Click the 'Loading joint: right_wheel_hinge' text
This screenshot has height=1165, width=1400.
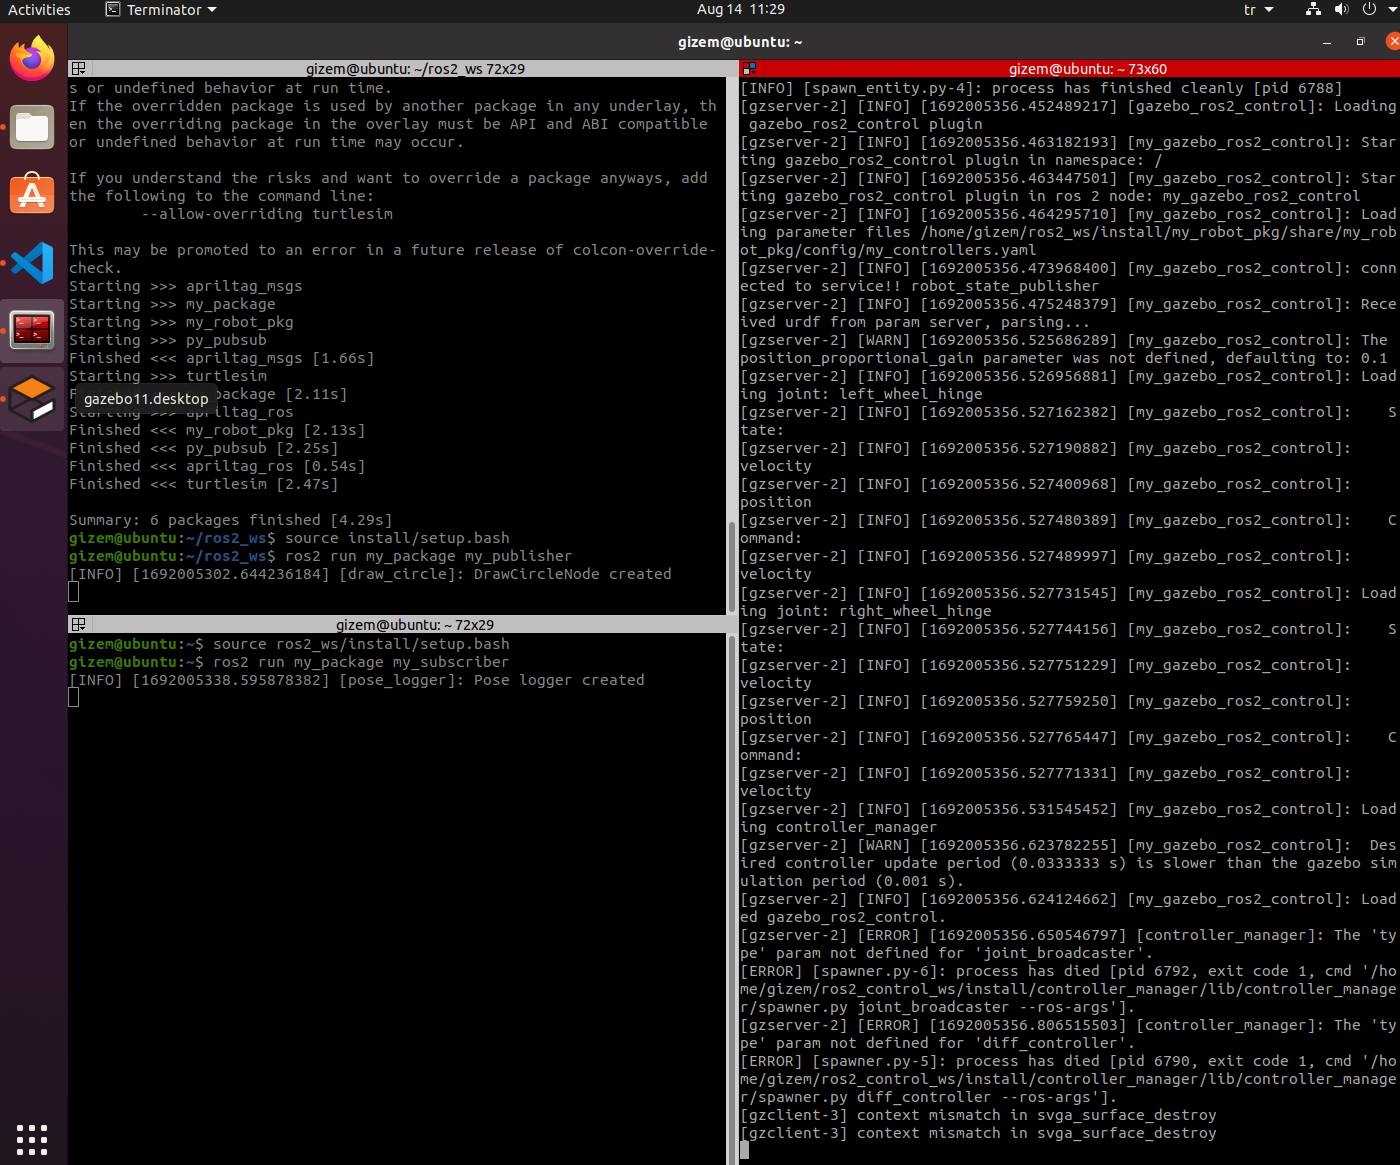[x=1068, y=602]
